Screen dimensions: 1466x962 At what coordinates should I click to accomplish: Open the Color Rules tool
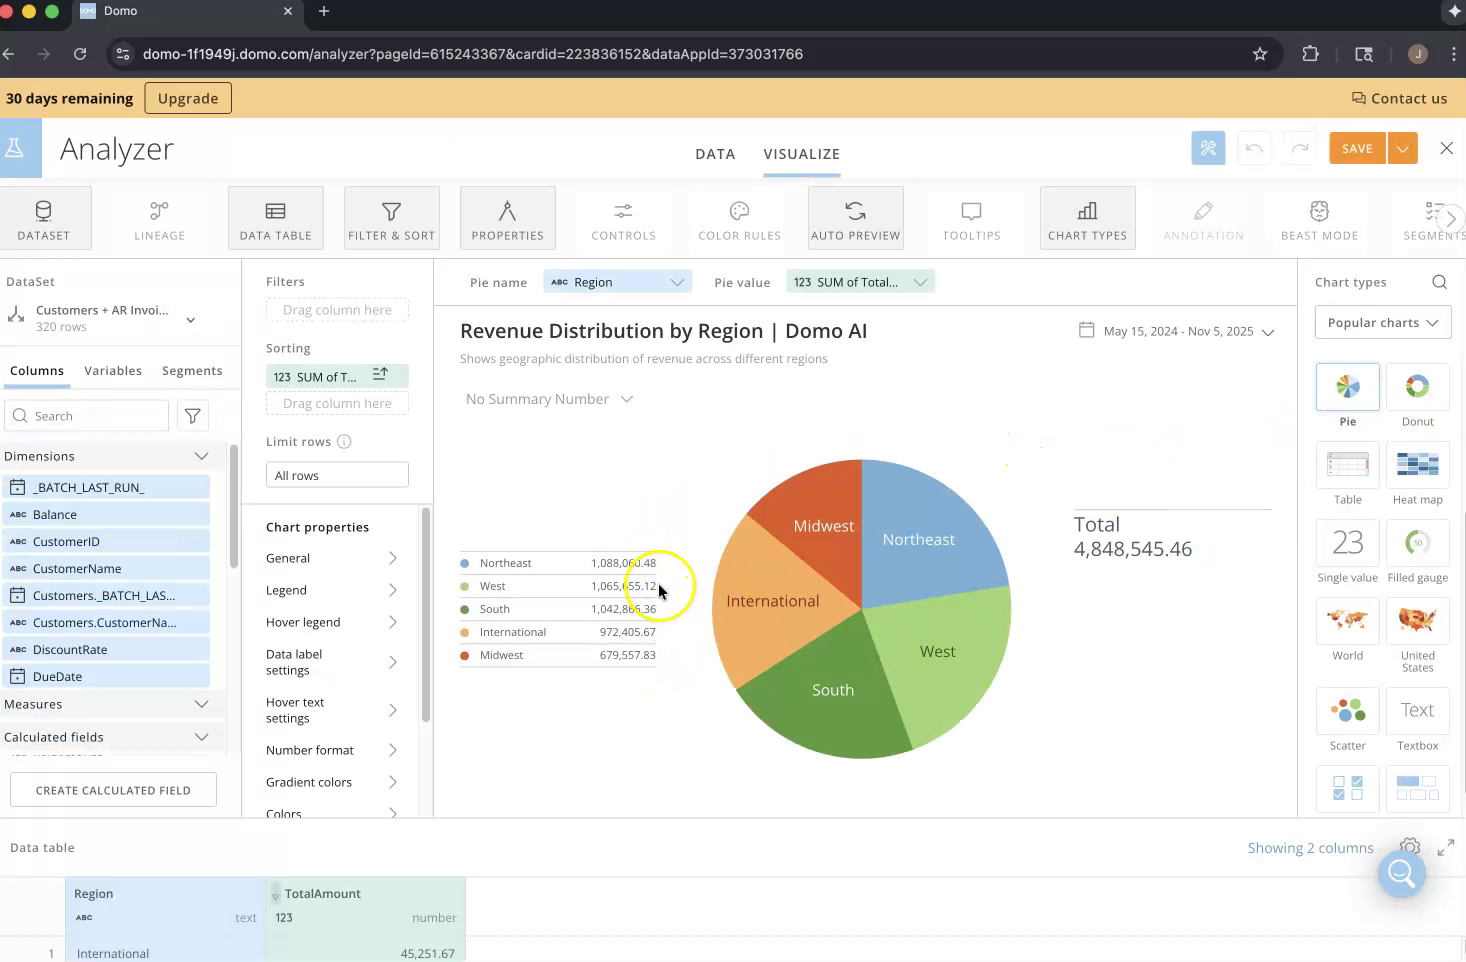pyautogui.click(x=739, y=218)
